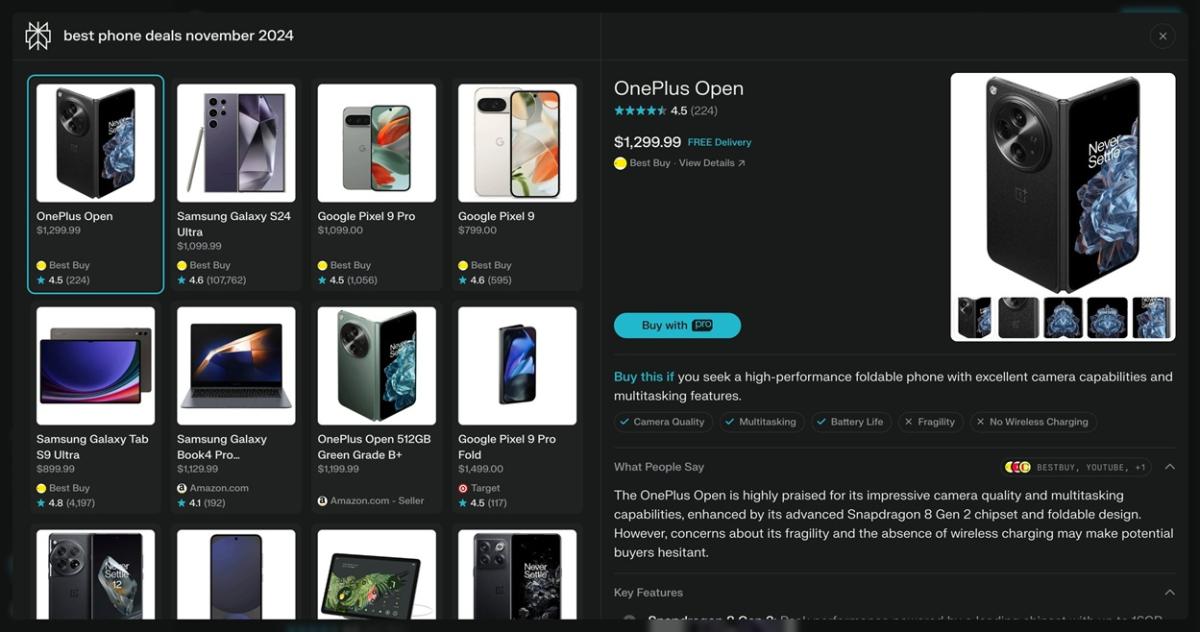
Task: Click the app logo in the top-left corner
Action: click(38, 35)
